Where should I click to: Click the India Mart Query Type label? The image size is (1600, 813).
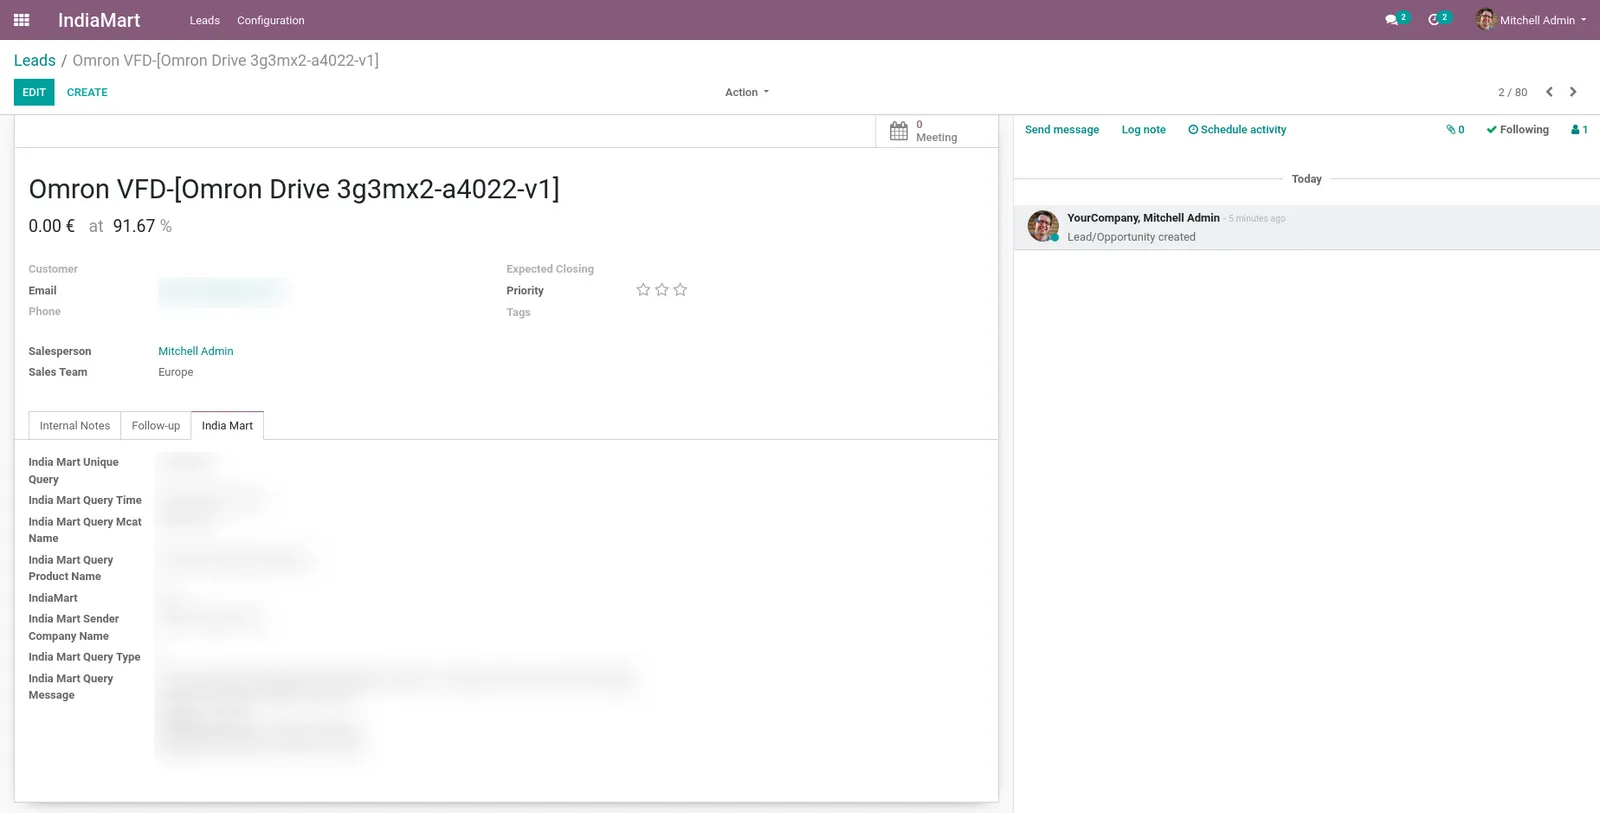click(x=84, y=657)
